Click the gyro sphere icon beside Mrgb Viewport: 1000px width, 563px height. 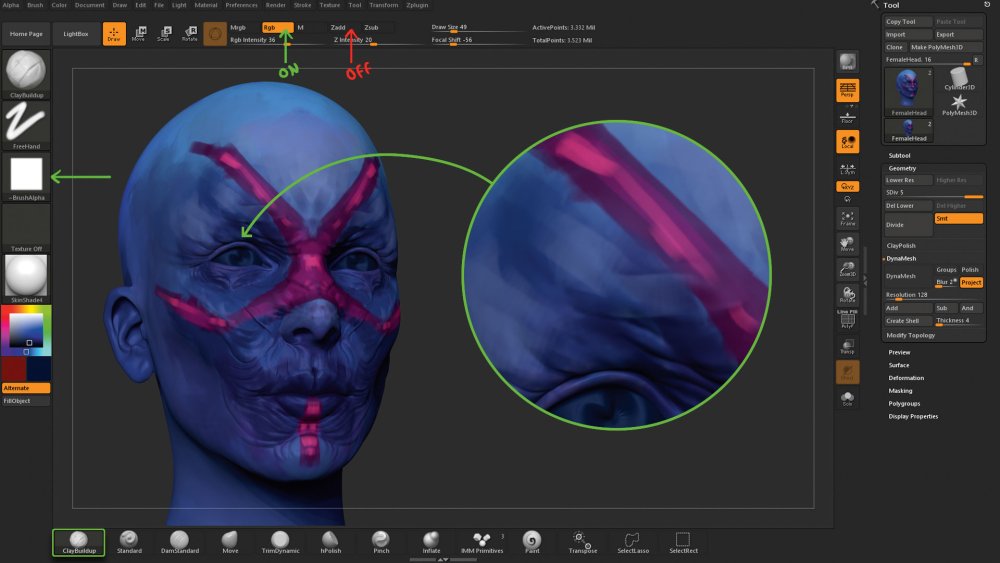pyautogui.click(x=215, y=34)
